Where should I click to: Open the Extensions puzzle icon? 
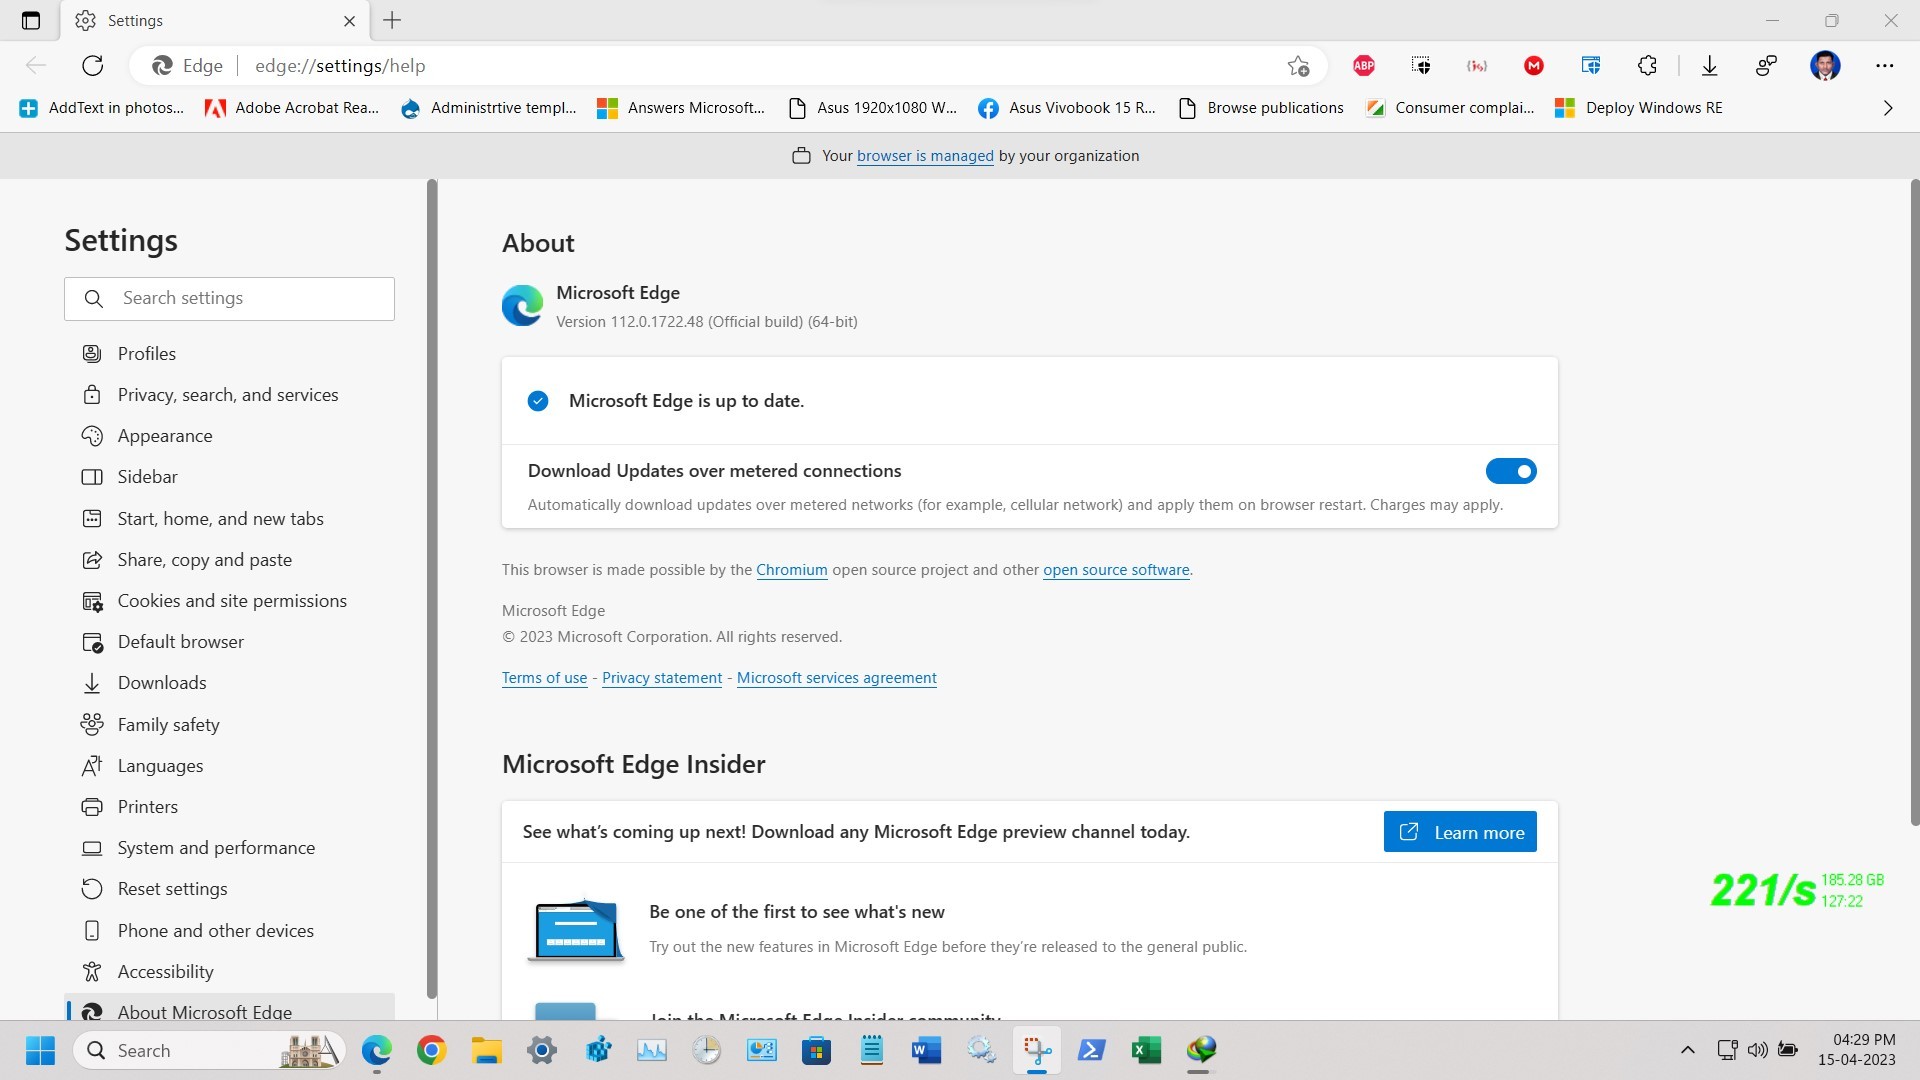[x=1647, y=66]
